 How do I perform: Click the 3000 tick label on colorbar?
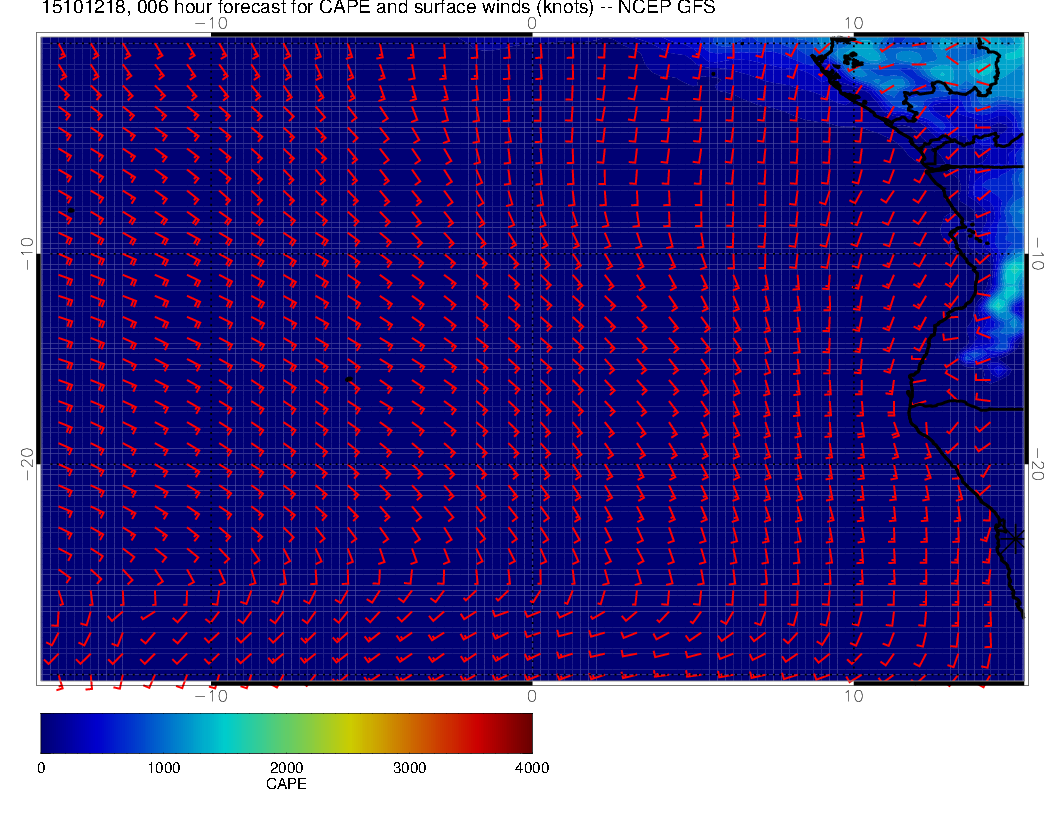tap(409, 767)
